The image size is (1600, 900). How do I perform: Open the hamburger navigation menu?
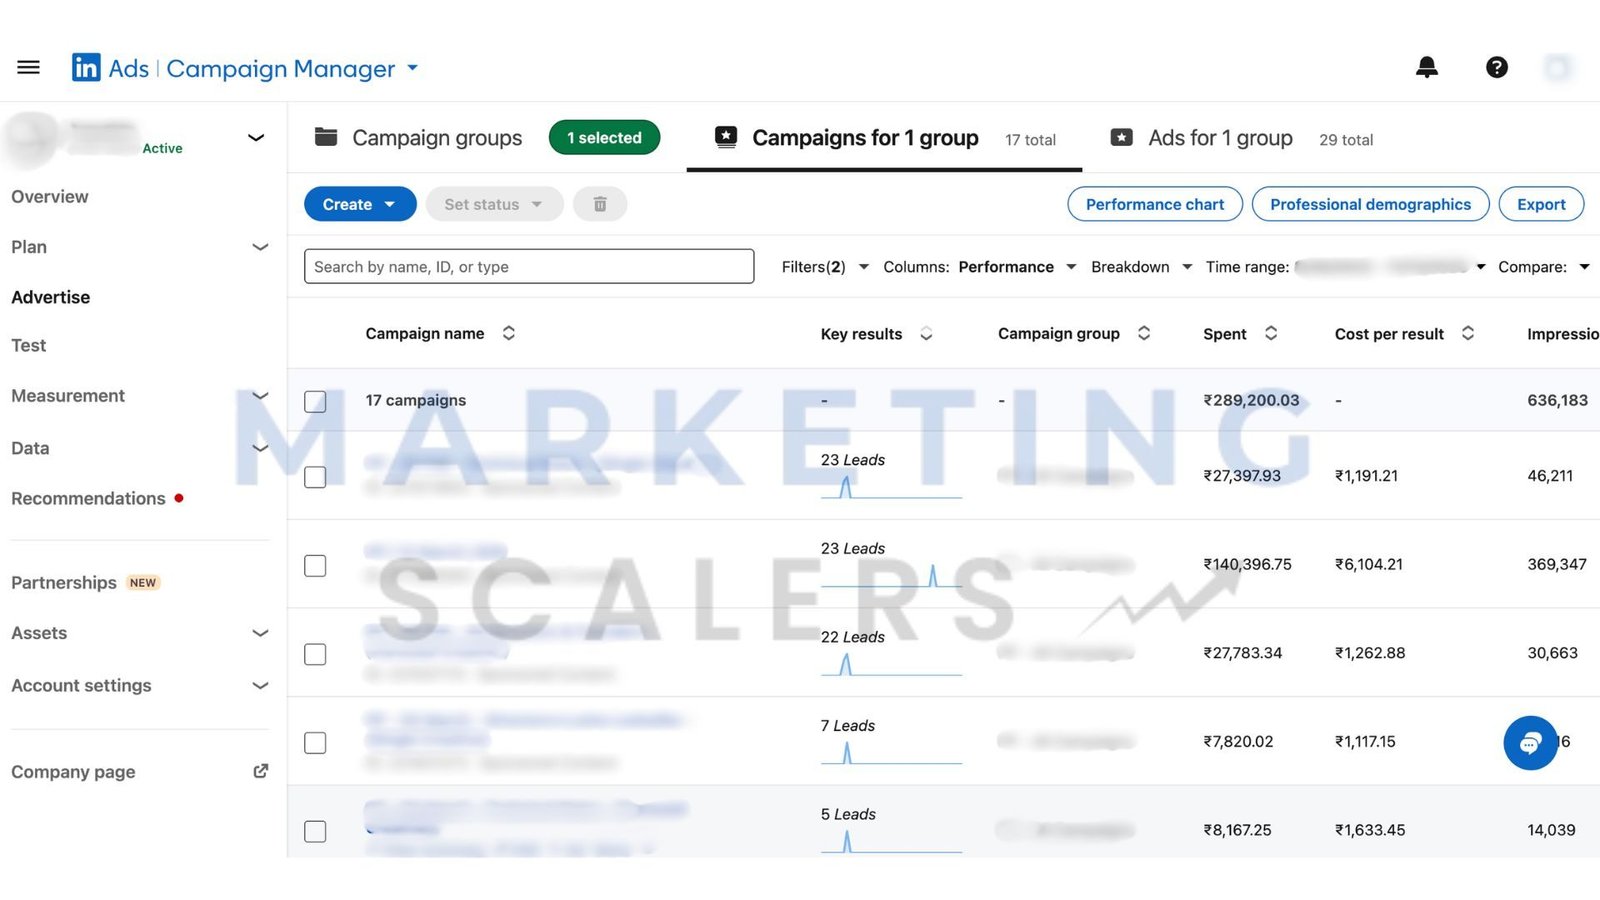pyautogui.click(x=28, y=66)
